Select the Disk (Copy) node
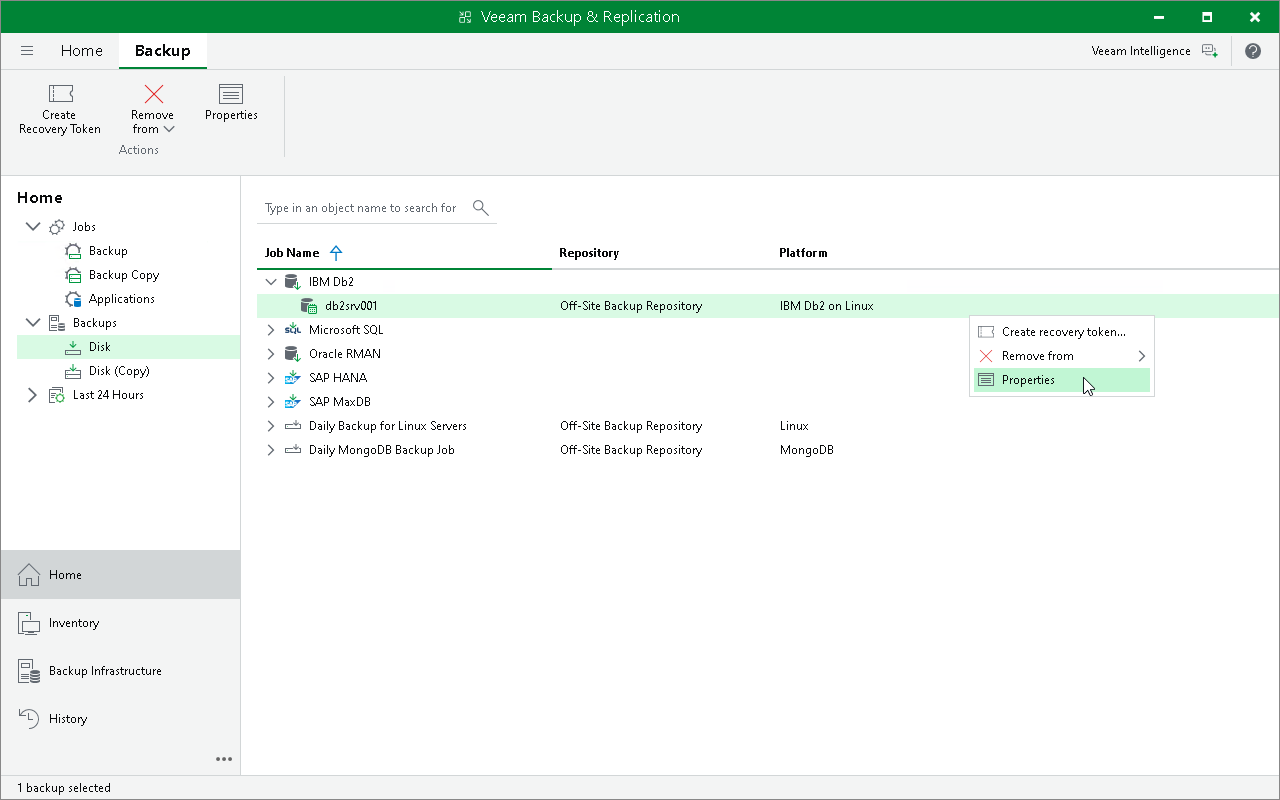Viewport: 1280px width, 800px height. click(x=119, y=371)
